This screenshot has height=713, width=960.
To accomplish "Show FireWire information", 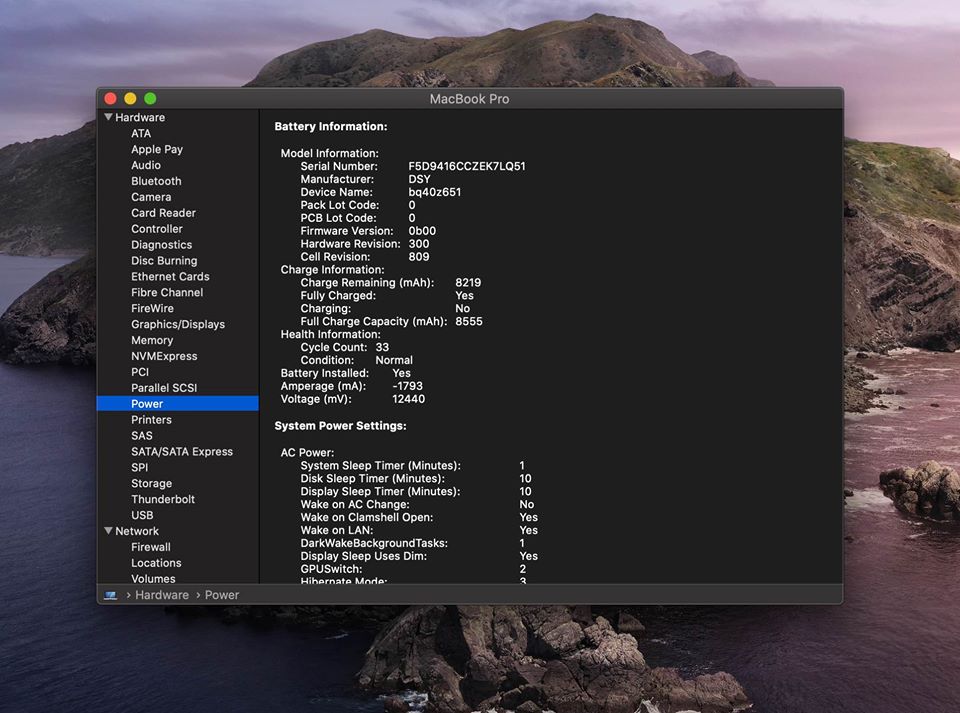I will pyautogui.click(x=152, y=308).
